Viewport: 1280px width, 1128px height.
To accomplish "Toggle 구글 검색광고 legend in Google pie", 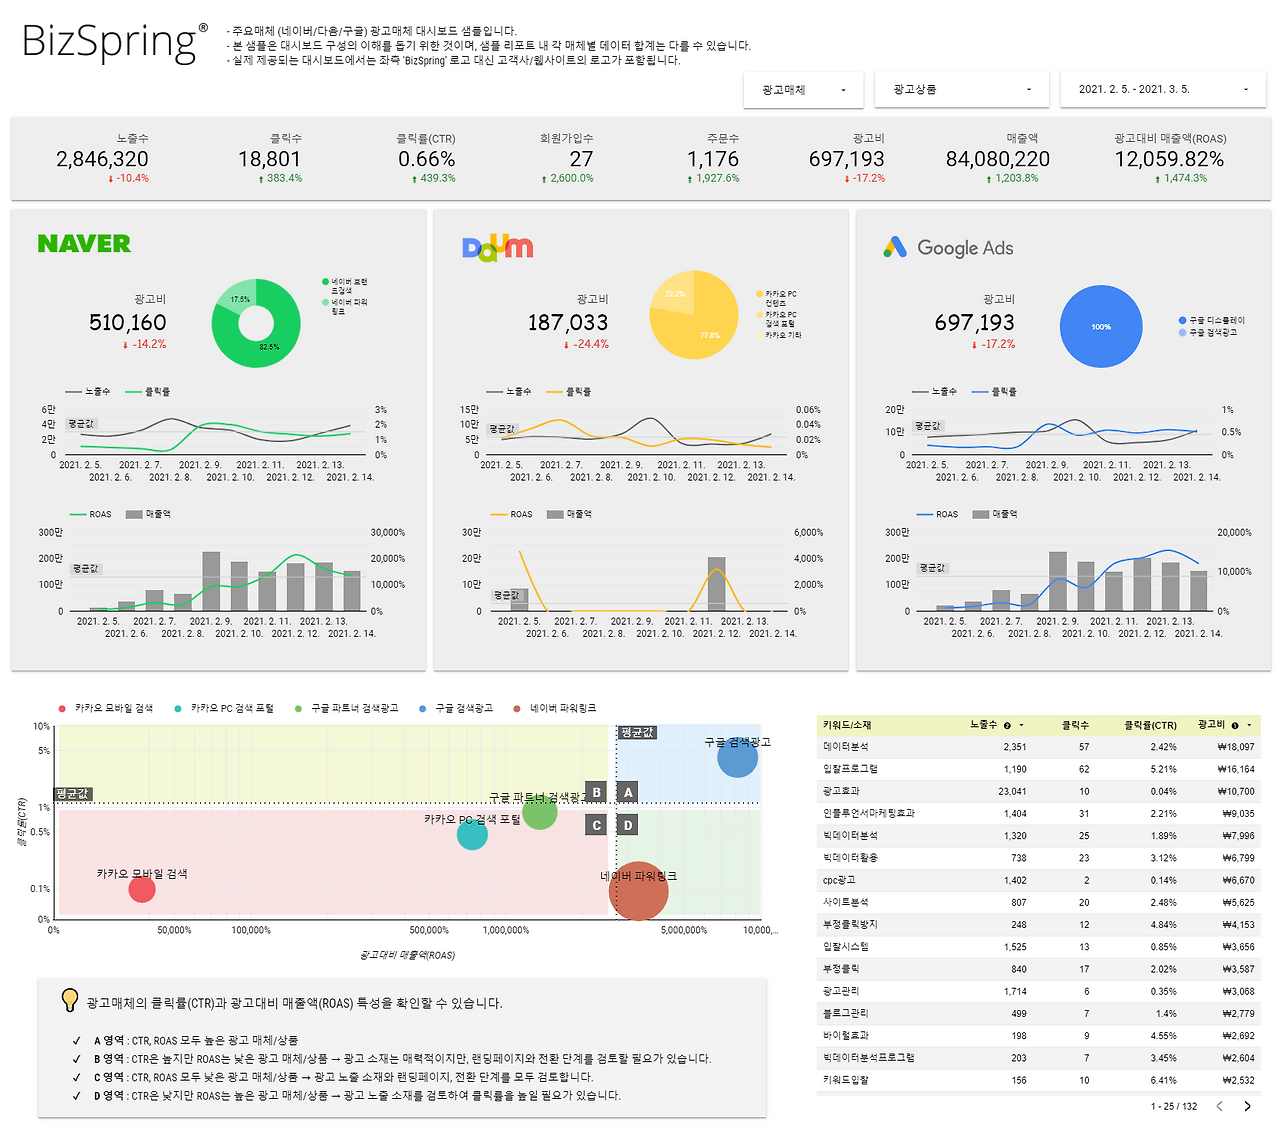I will click(x=1208, y=332).
